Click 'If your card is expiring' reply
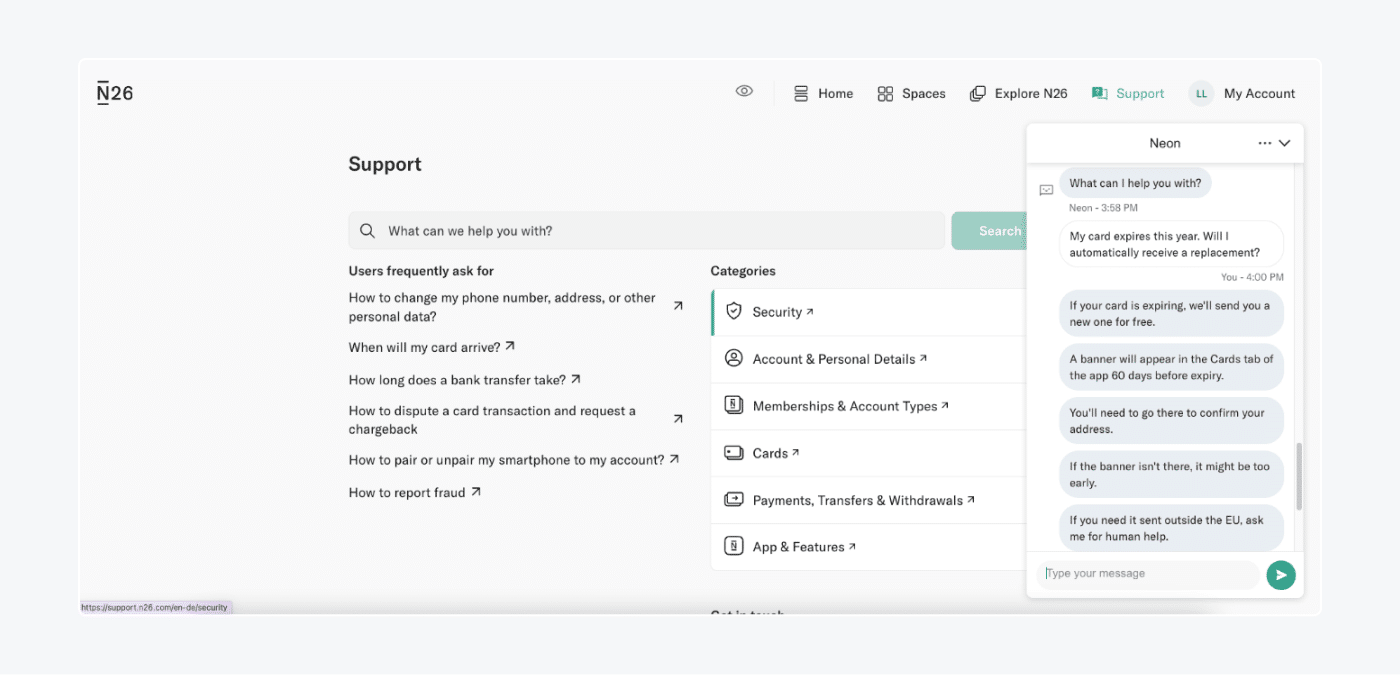Image resolution: width=1400 pixels, height=675 pixels. pos(1171,314)
